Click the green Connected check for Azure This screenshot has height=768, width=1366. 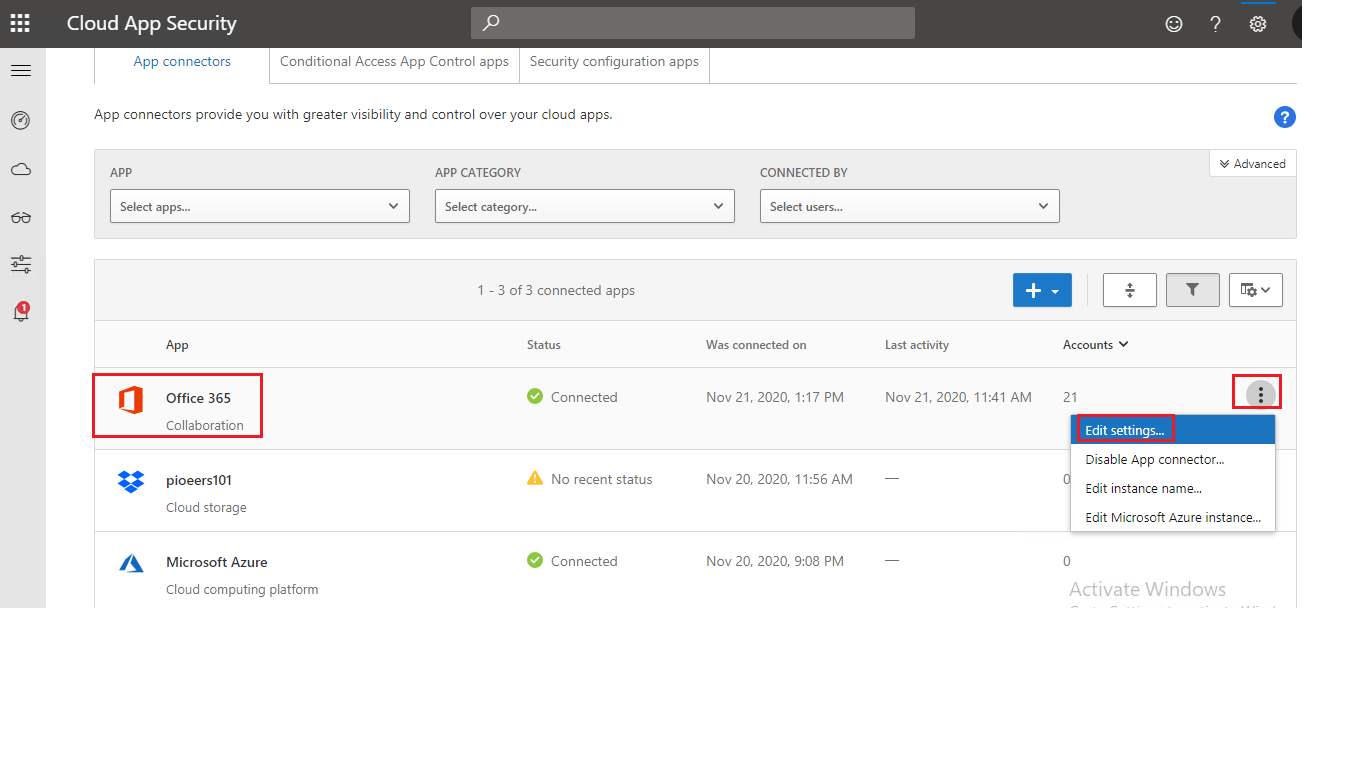pos(535,561)
